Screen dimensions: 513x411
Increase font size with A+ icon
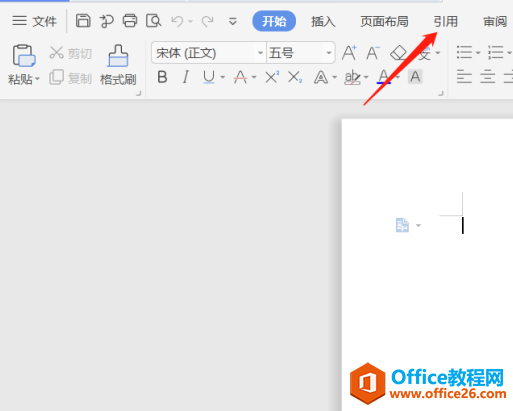(349, 53)
